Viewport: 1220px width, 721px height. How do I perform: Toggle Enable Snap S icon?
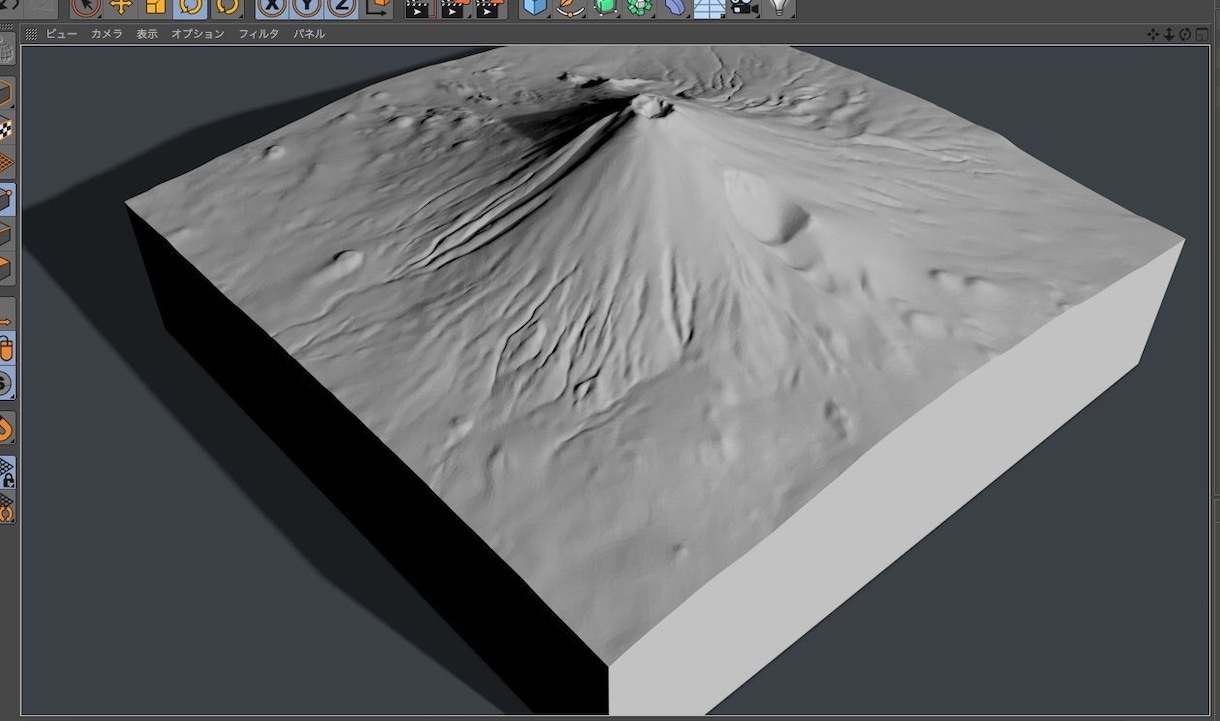[7, 383]
